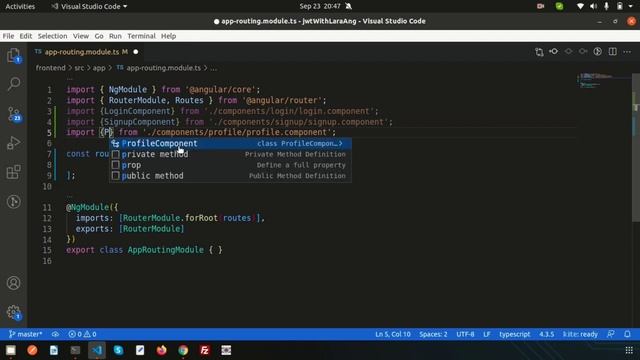Open the Run and Debug view
640x360 pixels.
(x=13, y=143)
